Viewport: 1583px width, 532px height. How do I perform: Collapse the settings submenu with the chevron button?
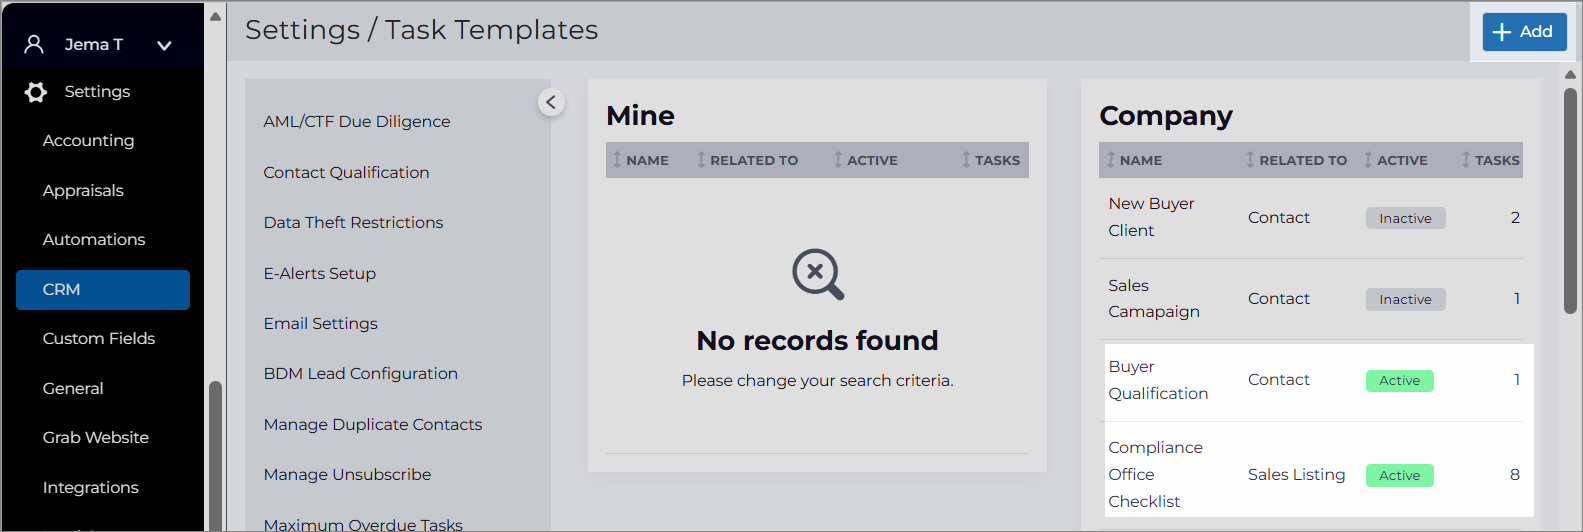tap(551, 102)
